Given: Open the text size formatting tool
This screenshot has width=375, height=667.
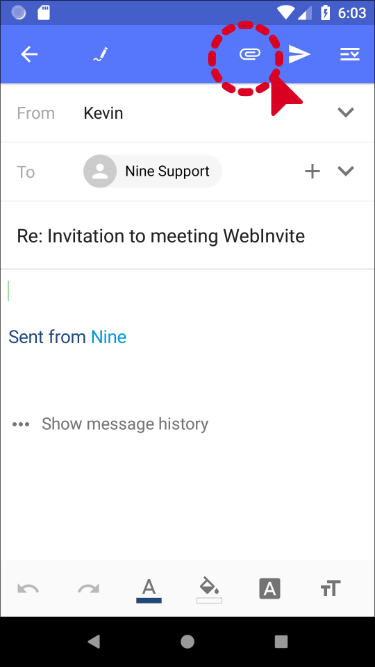Looking at the screenshot, I should click(330, 589).
